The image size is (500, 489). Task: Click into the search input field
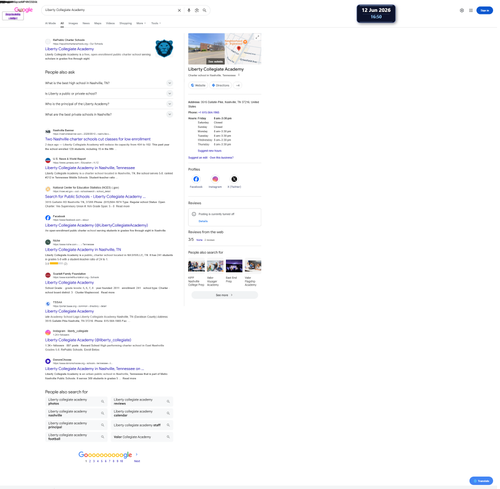pos(110,10)
